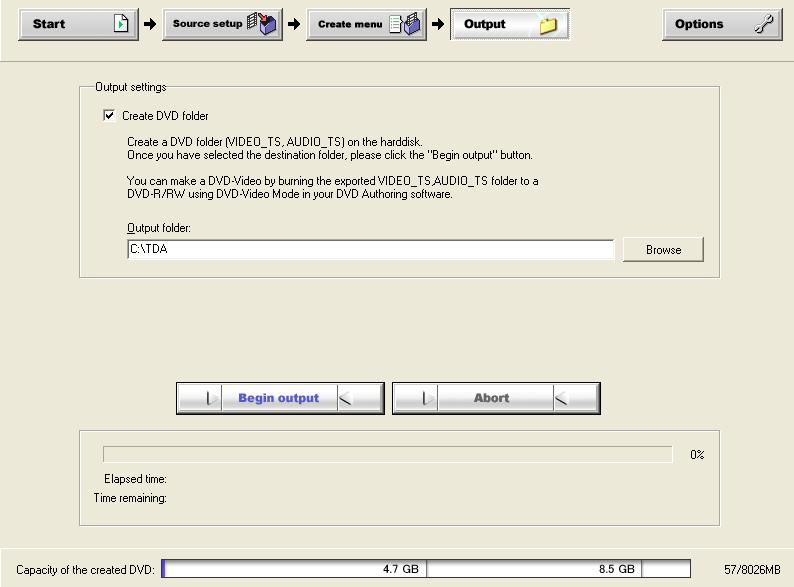Image resolution: width=794 pixels, height=587 pixels.
Task: Click the output progress bar
Action: (387, 454)
